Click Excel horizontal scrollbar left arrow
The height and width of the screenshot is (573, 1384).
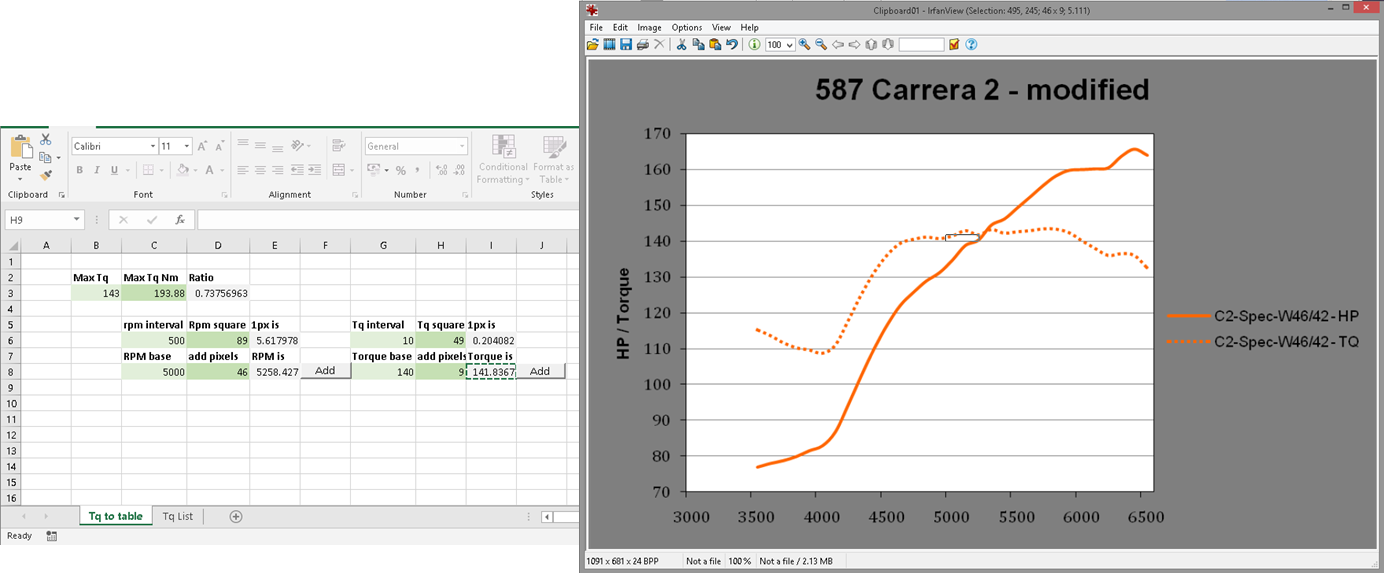(547, 517)
